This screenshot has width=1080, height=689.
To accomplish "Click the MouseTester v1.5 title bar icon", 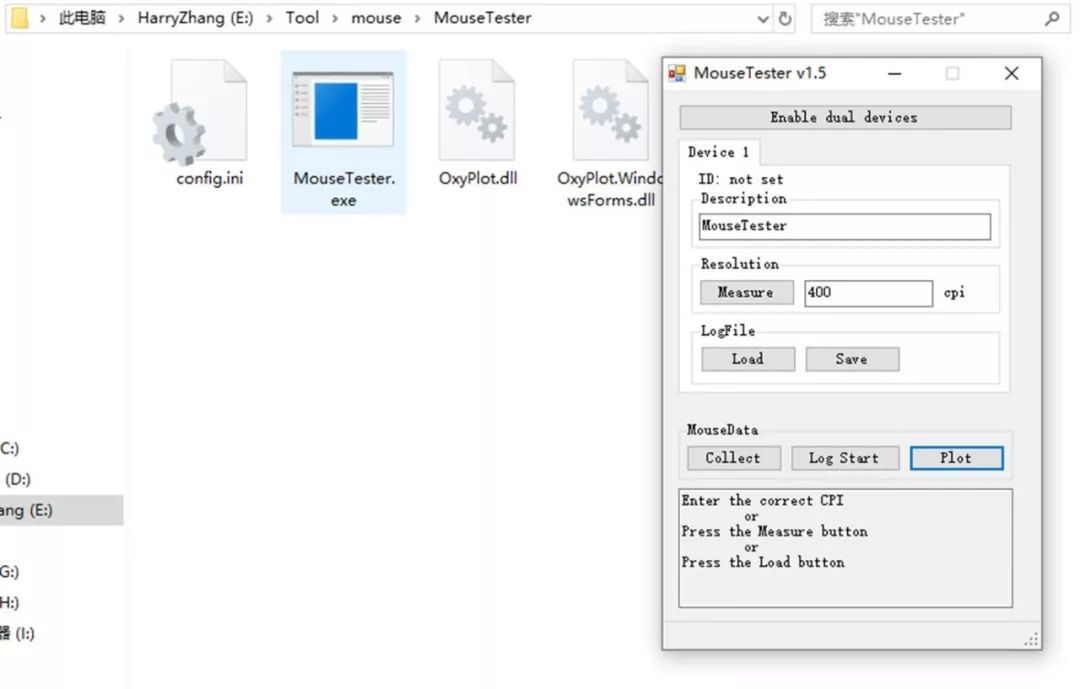I will (677, 73).
